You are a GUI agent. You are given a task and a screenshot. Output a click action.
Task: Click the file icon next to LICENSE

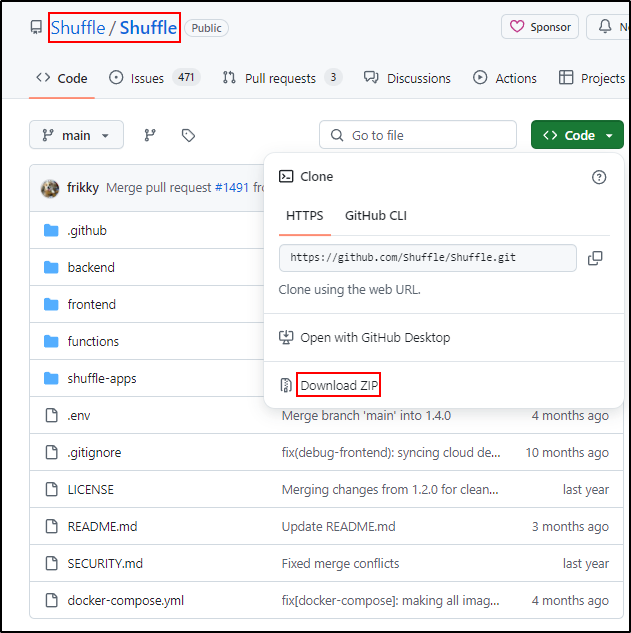[x=51, y=490]
